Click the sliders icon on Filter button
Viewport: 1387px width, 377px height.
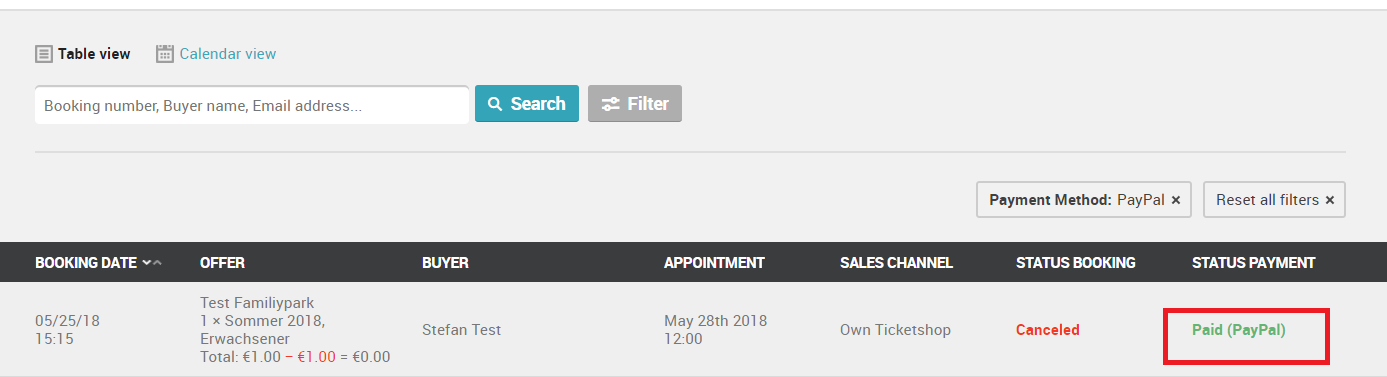coord(610,104)
